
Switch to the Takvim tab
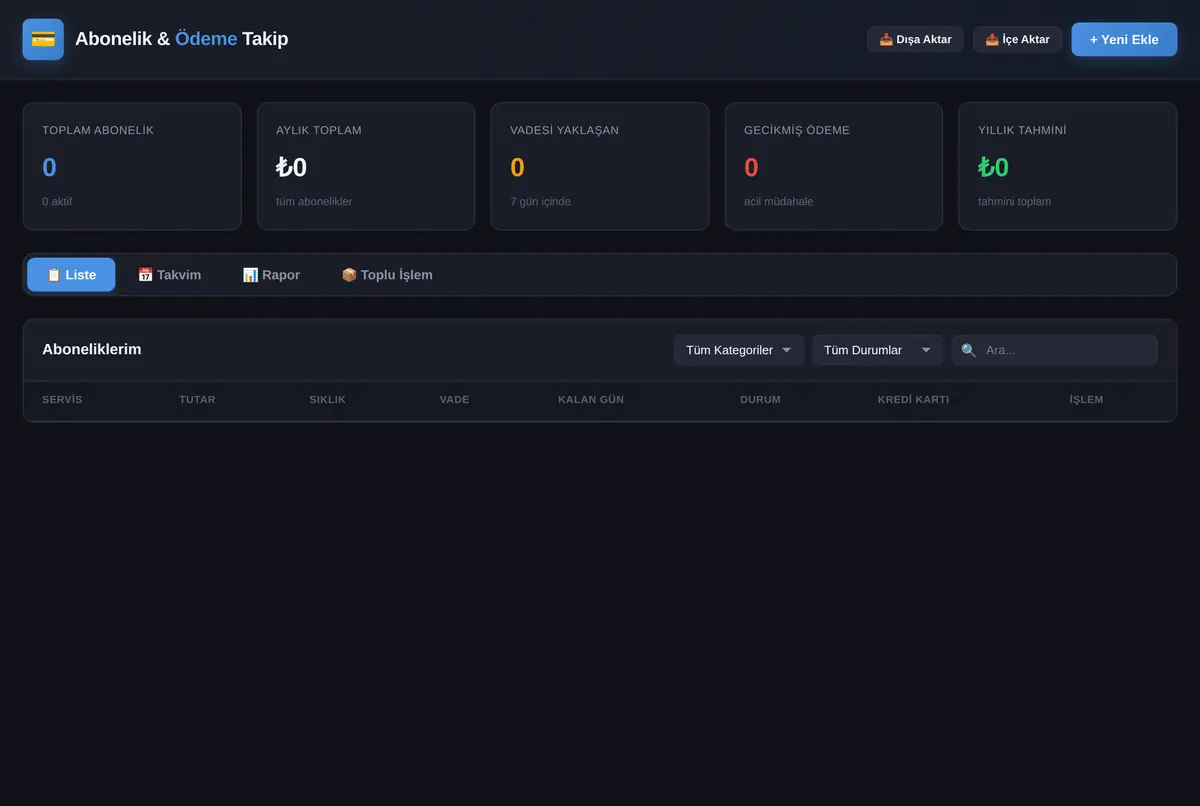[169, 275]
